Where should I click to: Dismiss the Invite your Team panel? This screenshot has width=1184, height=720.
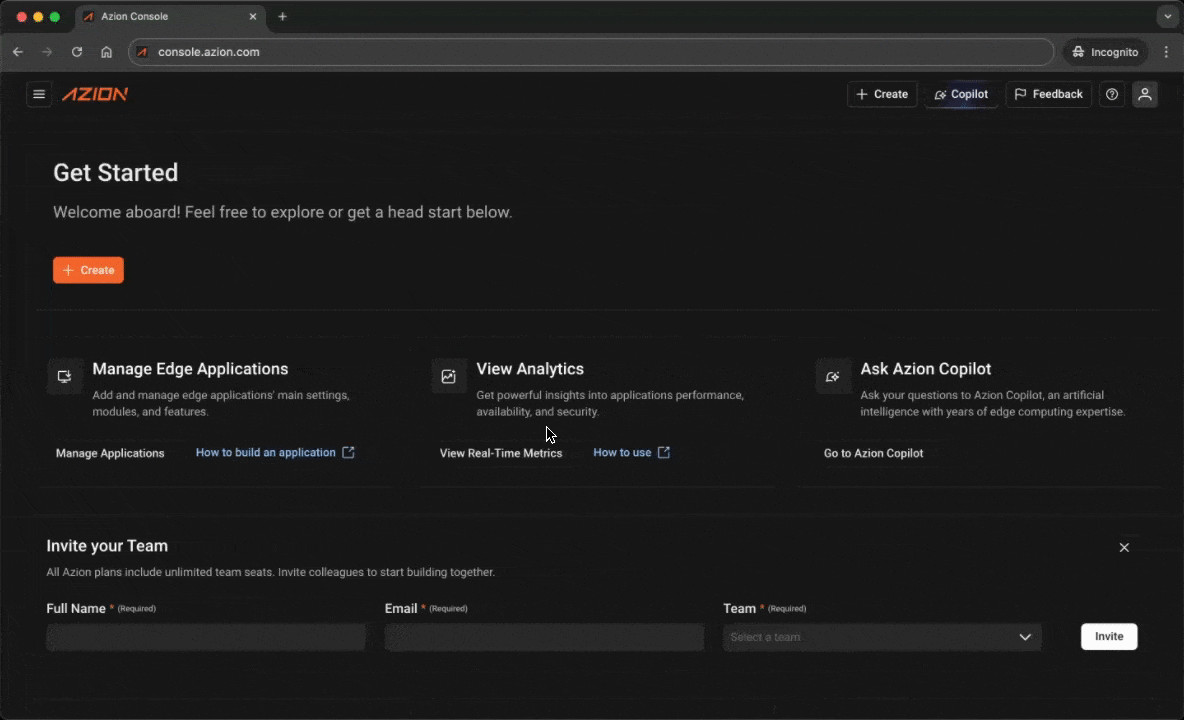tap(1124, 547)
